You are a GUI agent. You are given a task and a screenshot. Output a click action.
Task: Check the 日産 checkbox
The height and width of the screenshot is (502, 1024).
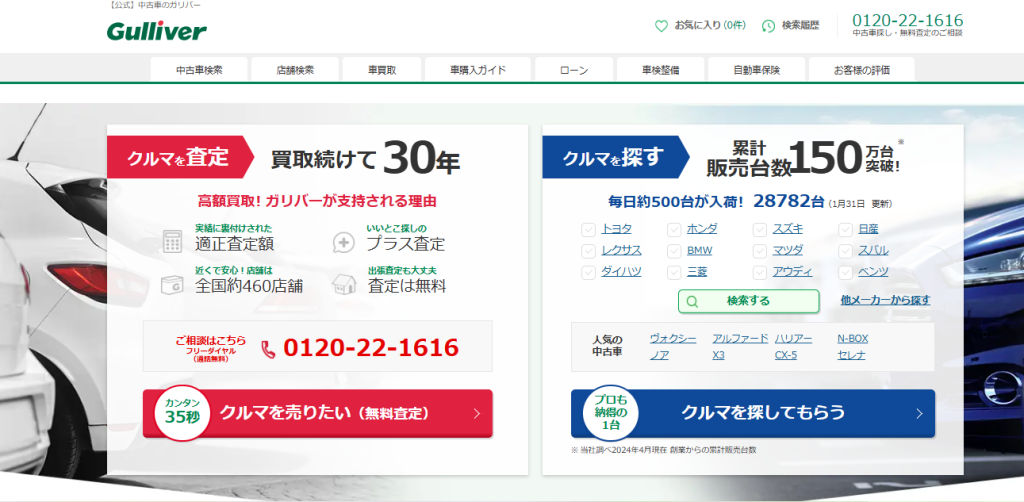click(846, 229)
